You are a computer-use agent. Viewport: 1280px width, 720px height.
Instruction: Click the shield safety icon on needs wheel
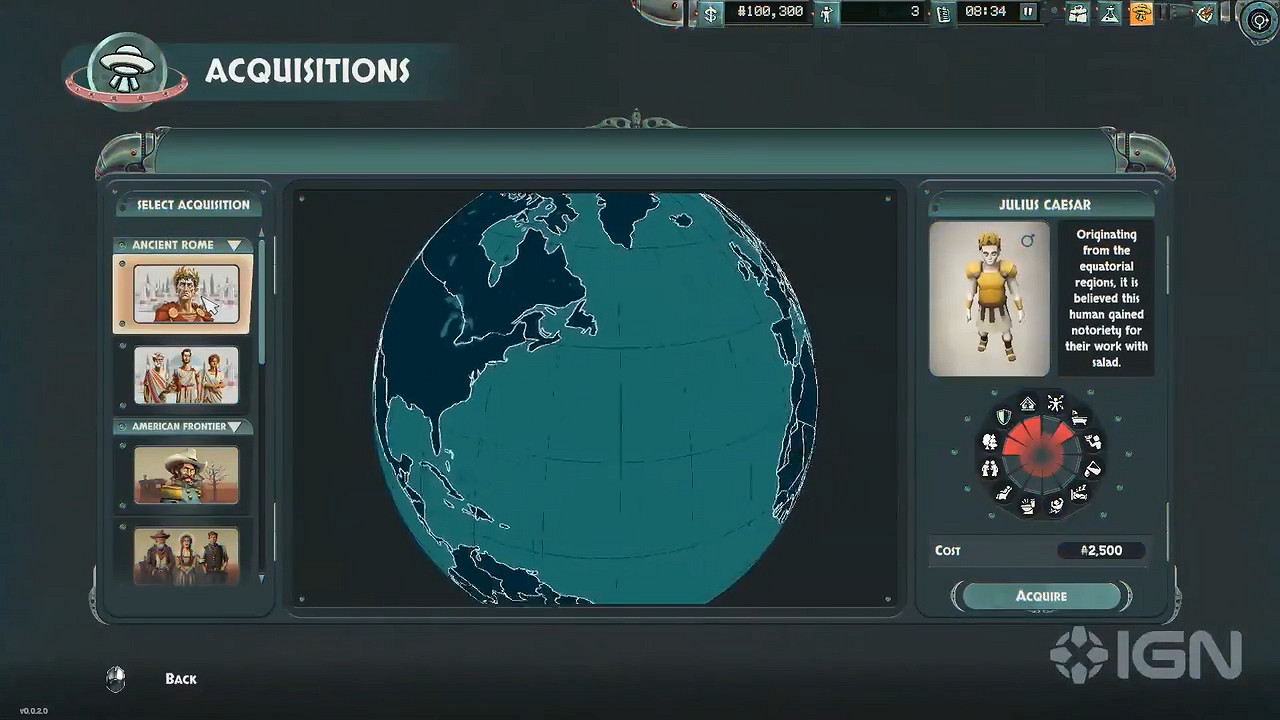[1003, 417]
